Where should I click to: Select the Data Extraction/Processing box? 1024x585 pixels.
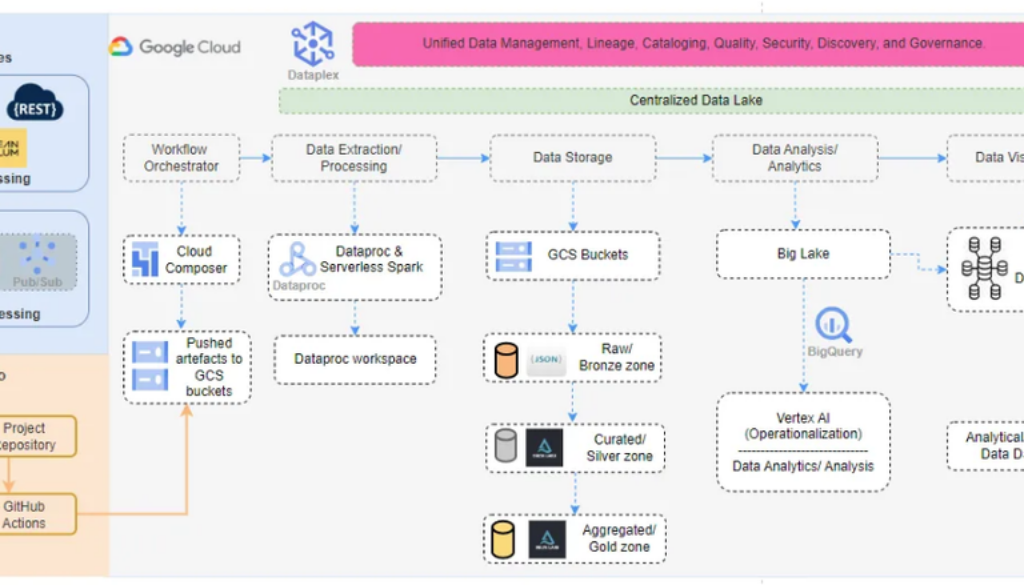point(353,158)
